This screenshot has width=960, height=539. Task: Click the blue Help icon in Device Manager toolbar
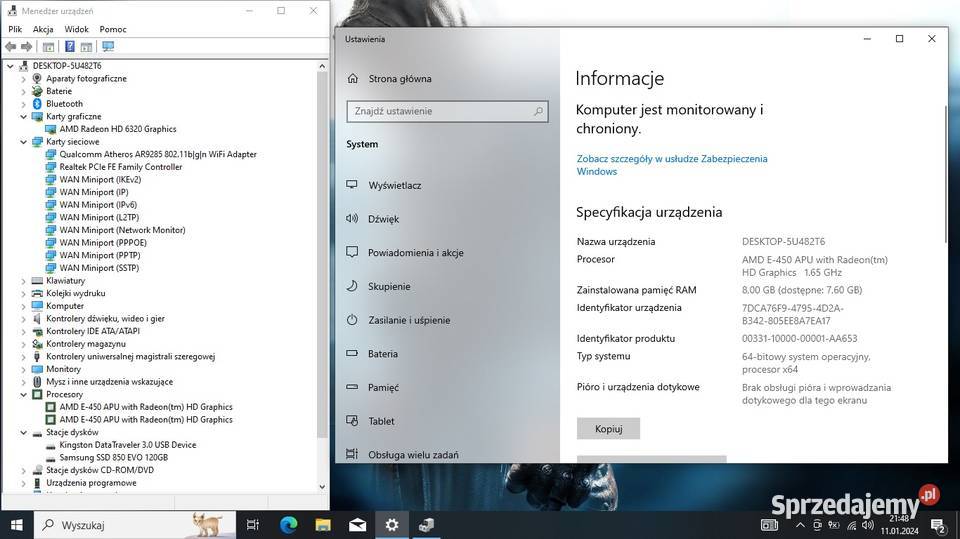pyautogui.click(x=70, y=47)
